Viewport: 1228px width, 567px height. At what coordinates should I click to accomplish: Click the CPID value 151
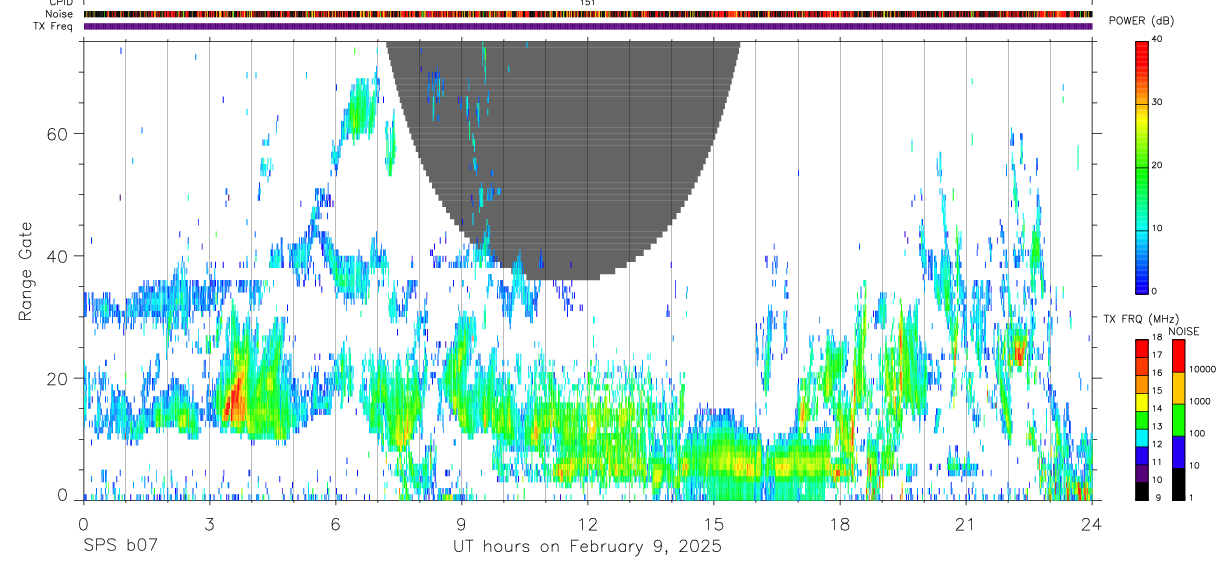coord(587,3)
